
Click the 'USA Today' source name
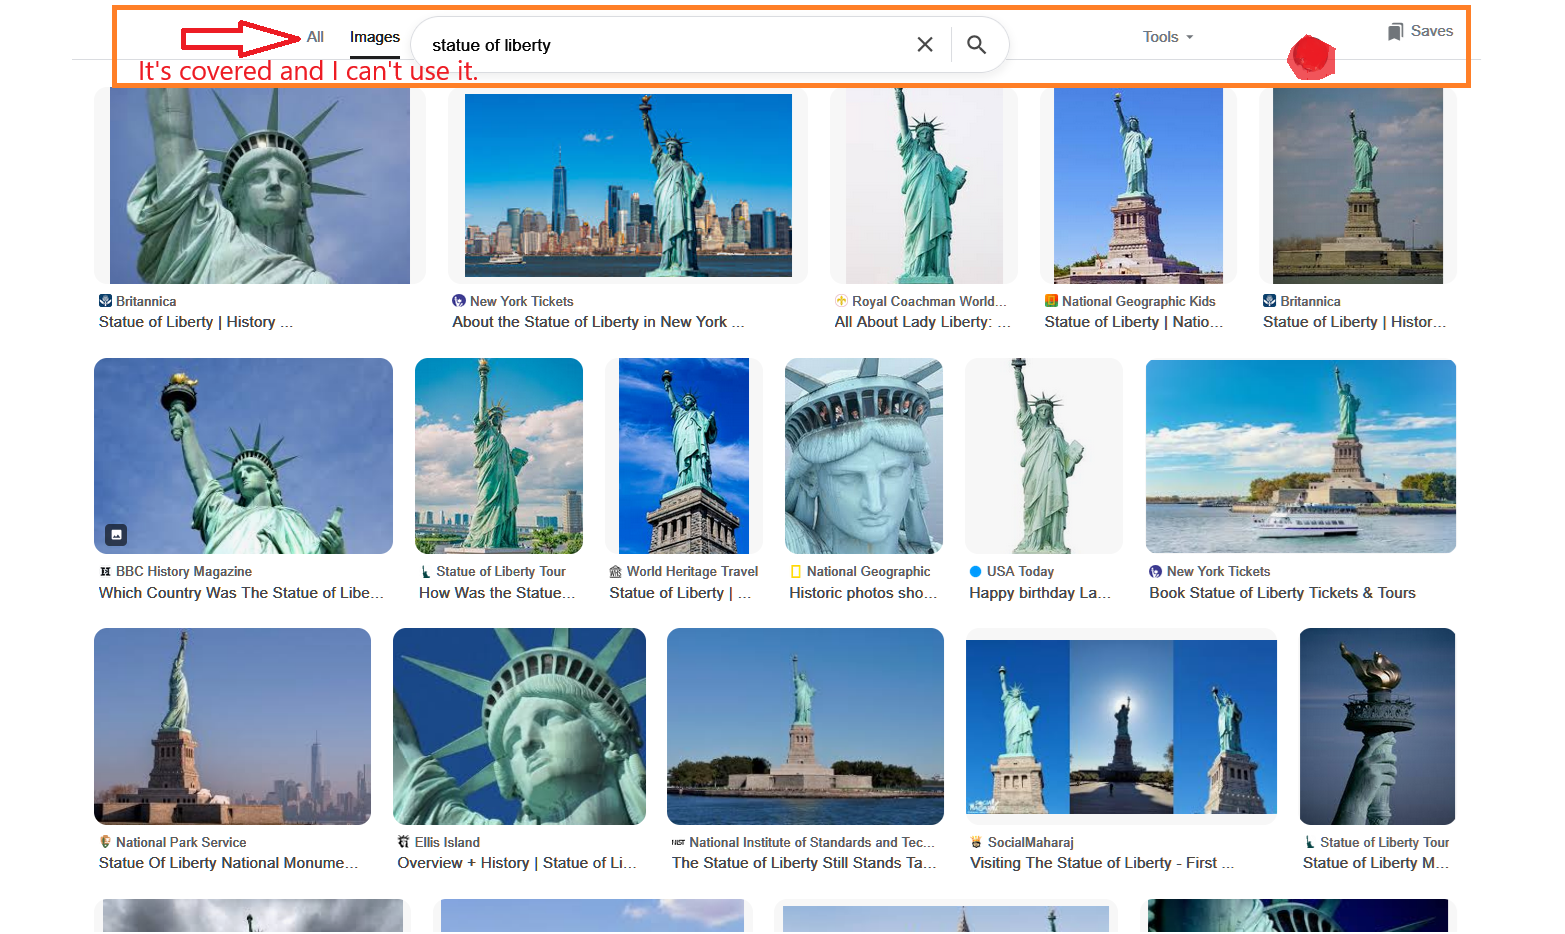coord(1020,571)
